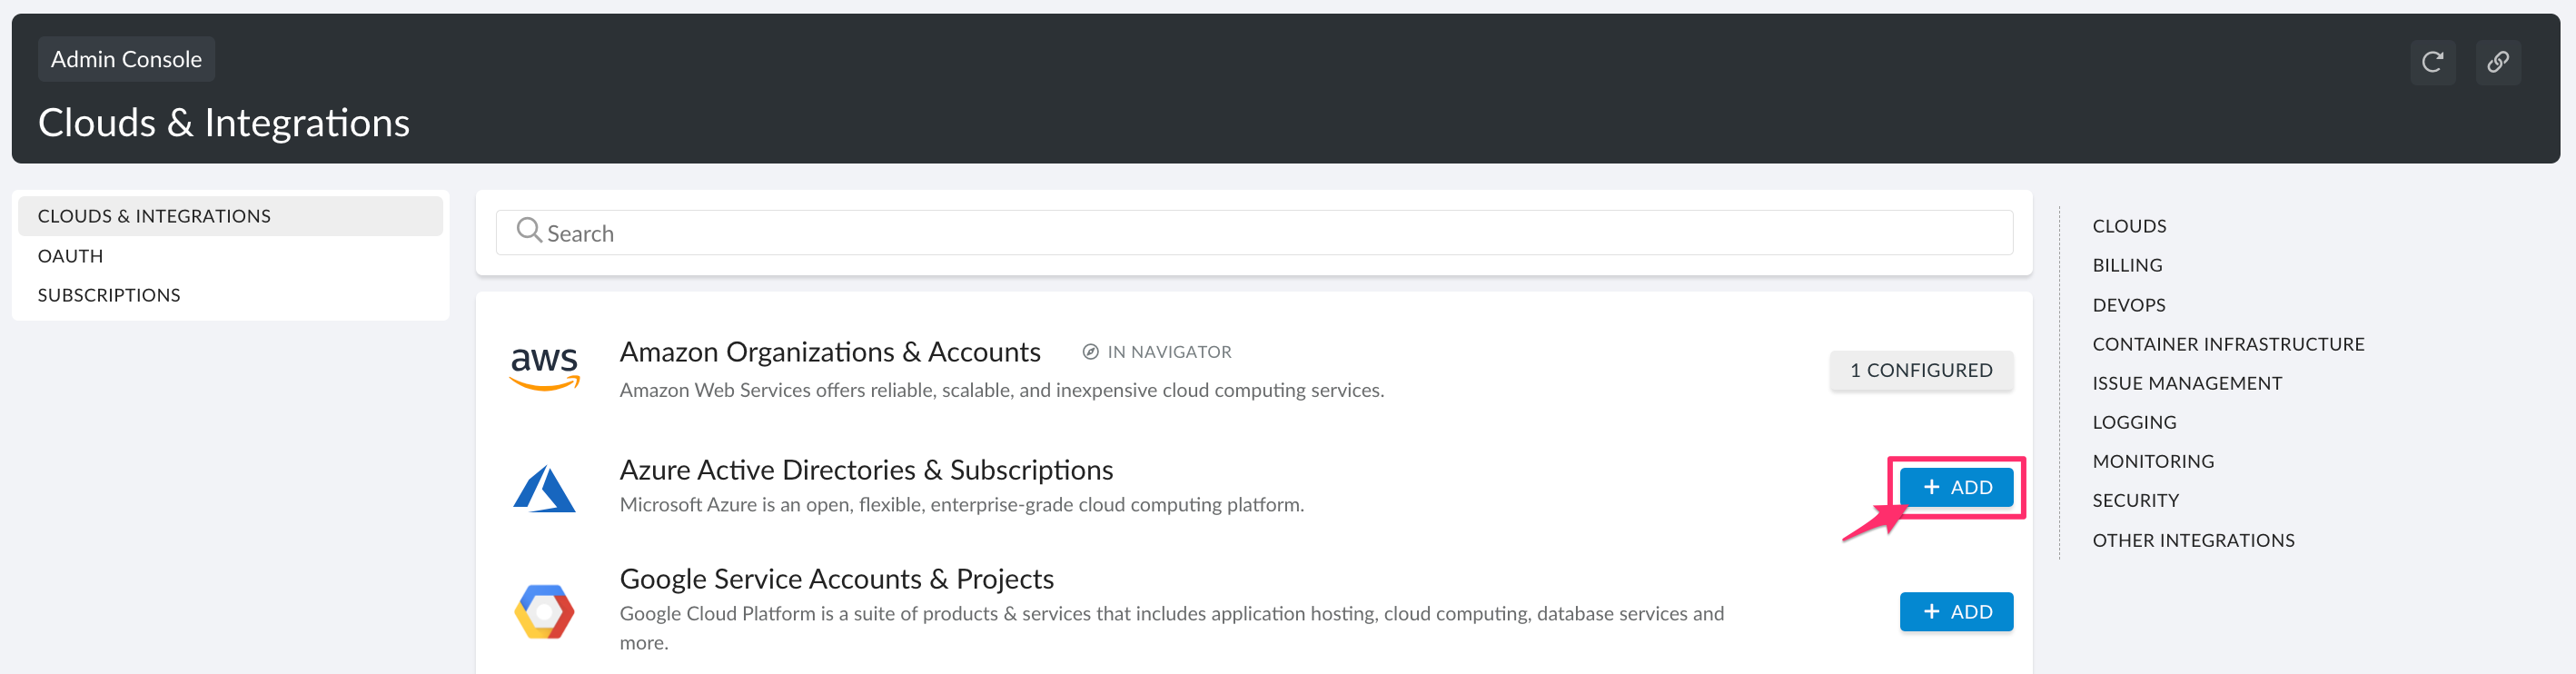
Task: Jump to the DevOps category
Action: pos(2128,305)
